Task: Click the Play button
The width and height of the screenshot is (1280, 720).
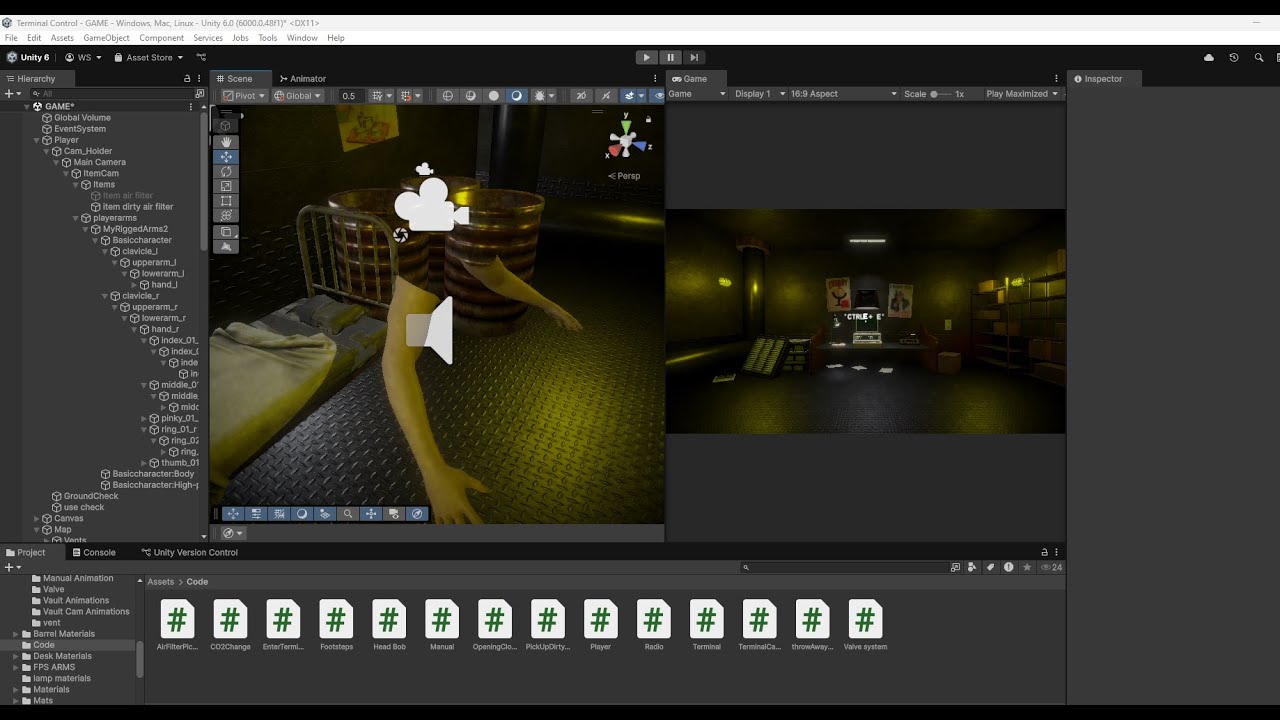Action: 646,57
